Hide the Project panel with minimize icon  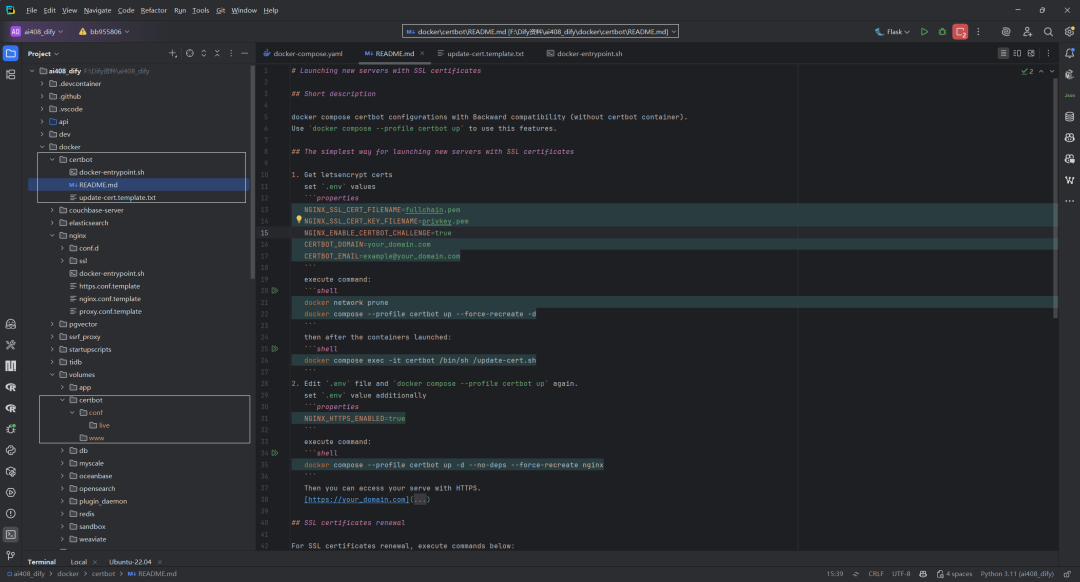[245, 53]
